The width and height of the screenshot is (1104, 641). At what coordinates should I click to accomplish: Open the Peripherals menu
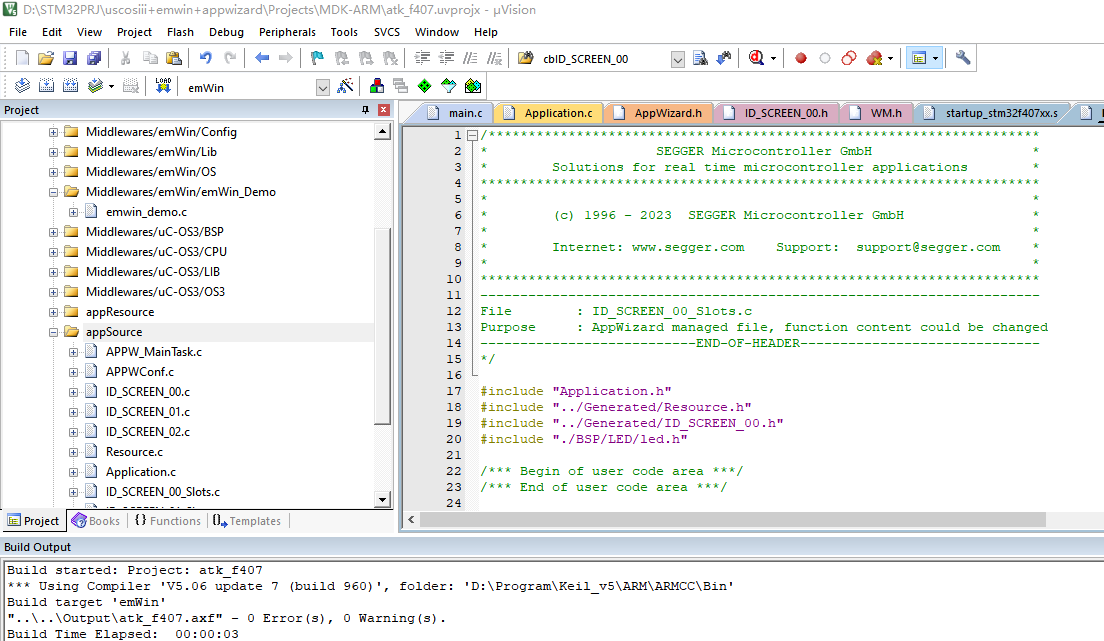tap(287, 32)
